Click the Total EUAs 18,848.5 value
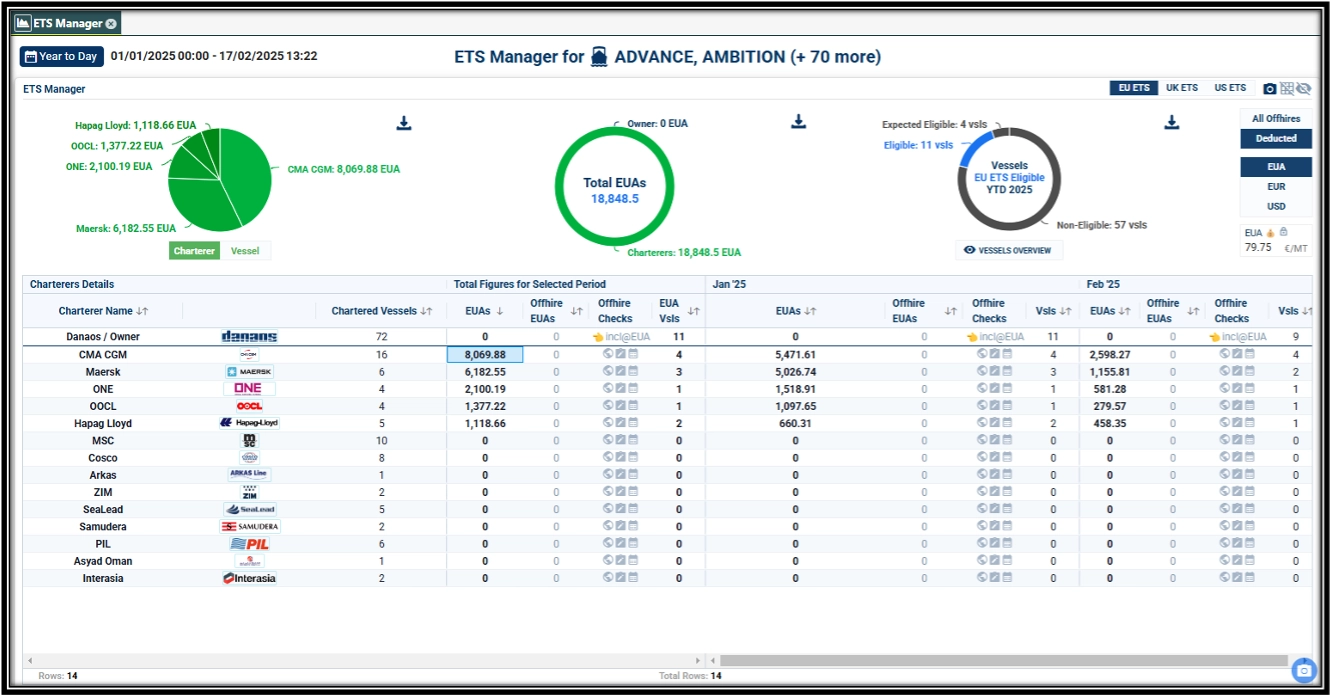 click(614, 199)
